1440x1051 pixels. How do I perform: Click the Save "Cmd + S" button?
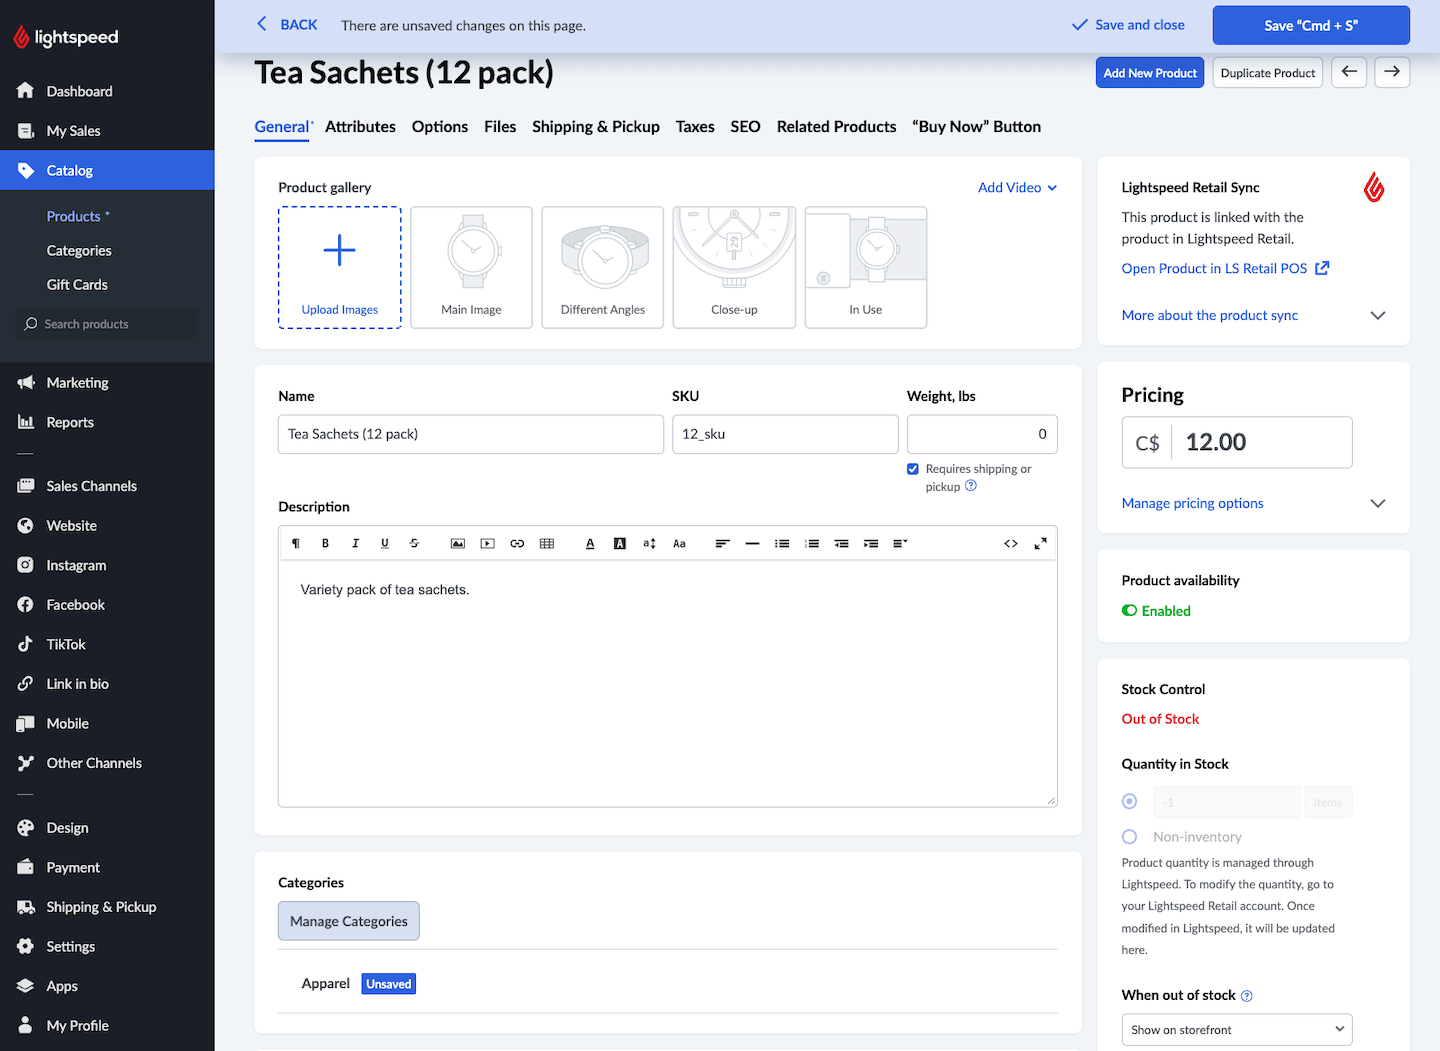point(1311,25)
